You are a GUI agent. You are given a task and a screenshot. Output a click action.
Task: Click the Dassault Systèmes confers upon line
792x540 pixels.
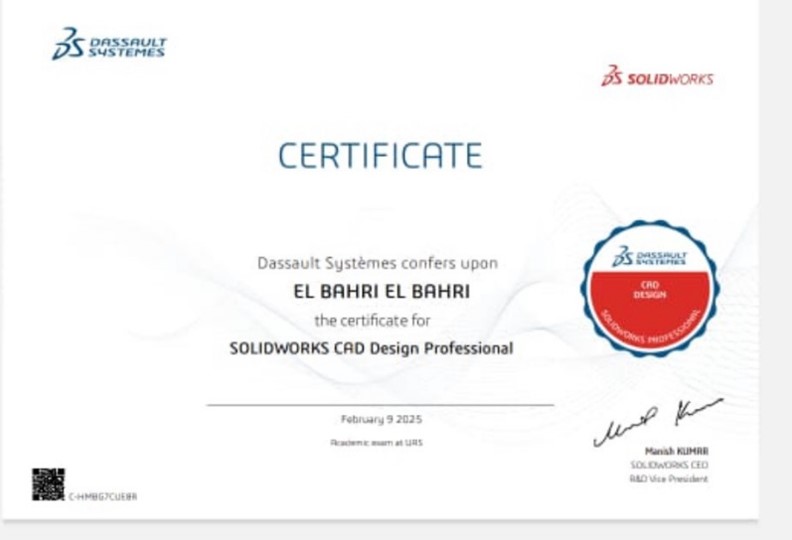[x=377, y=264]
